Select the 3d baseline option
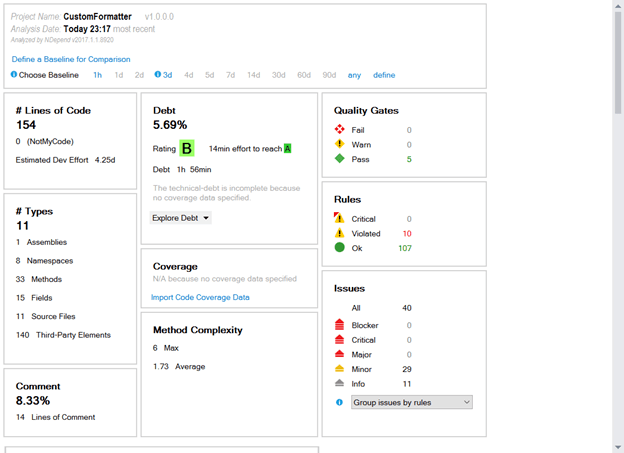The height and width of the screenshot is (453, 624). coord(167,75)
